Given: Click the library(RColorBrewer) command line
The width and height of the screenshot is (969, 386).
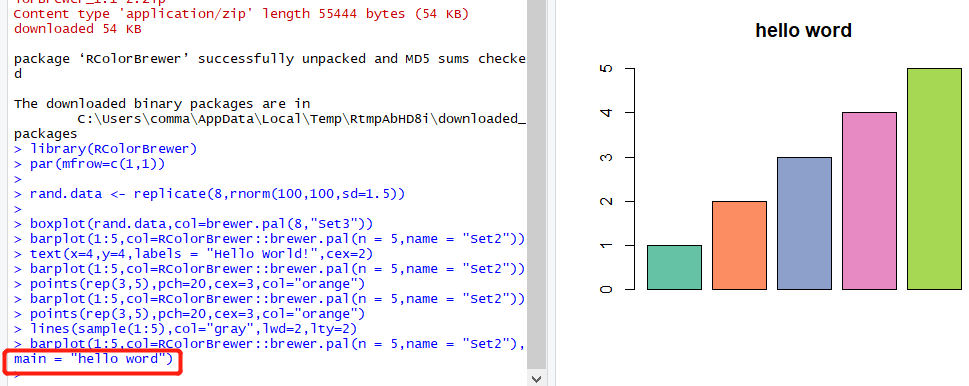Looking at the screenshot, I should click(x=105, y=149).
